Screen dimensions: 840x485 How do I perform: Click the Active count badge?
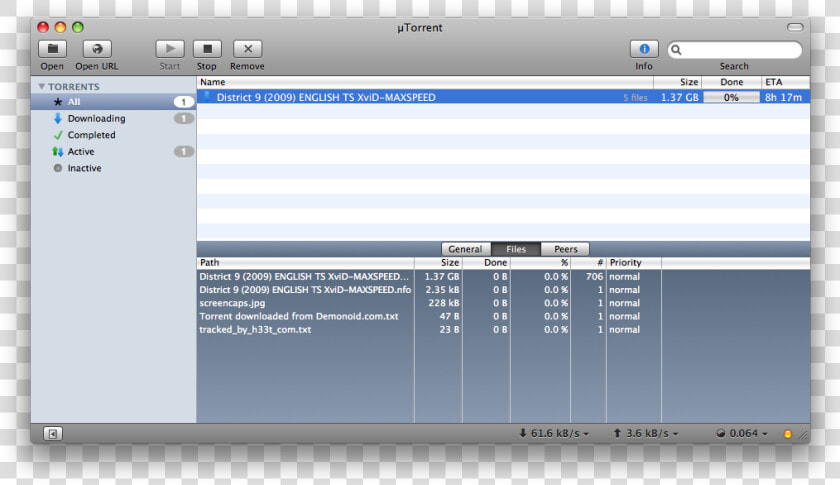pos(183,152)
